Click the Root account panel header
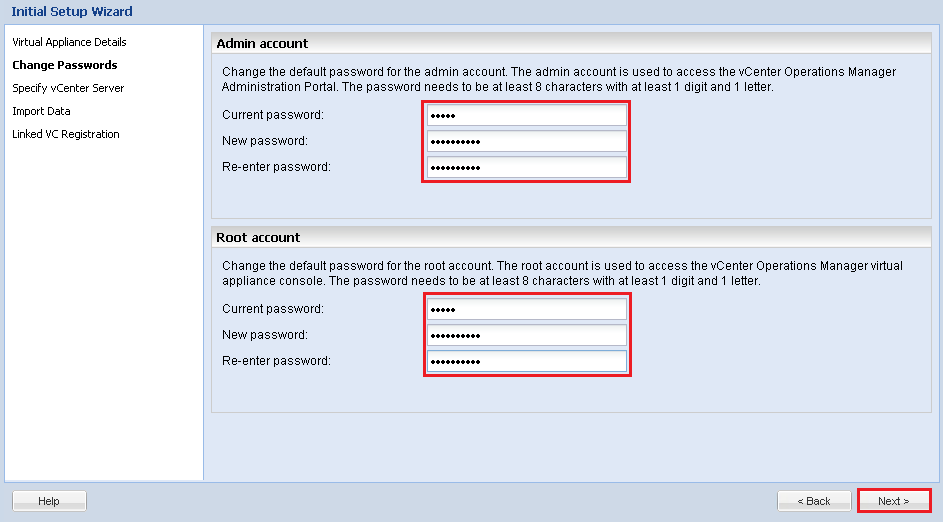Viewport: 943px width, 522px height. [258, 237]
